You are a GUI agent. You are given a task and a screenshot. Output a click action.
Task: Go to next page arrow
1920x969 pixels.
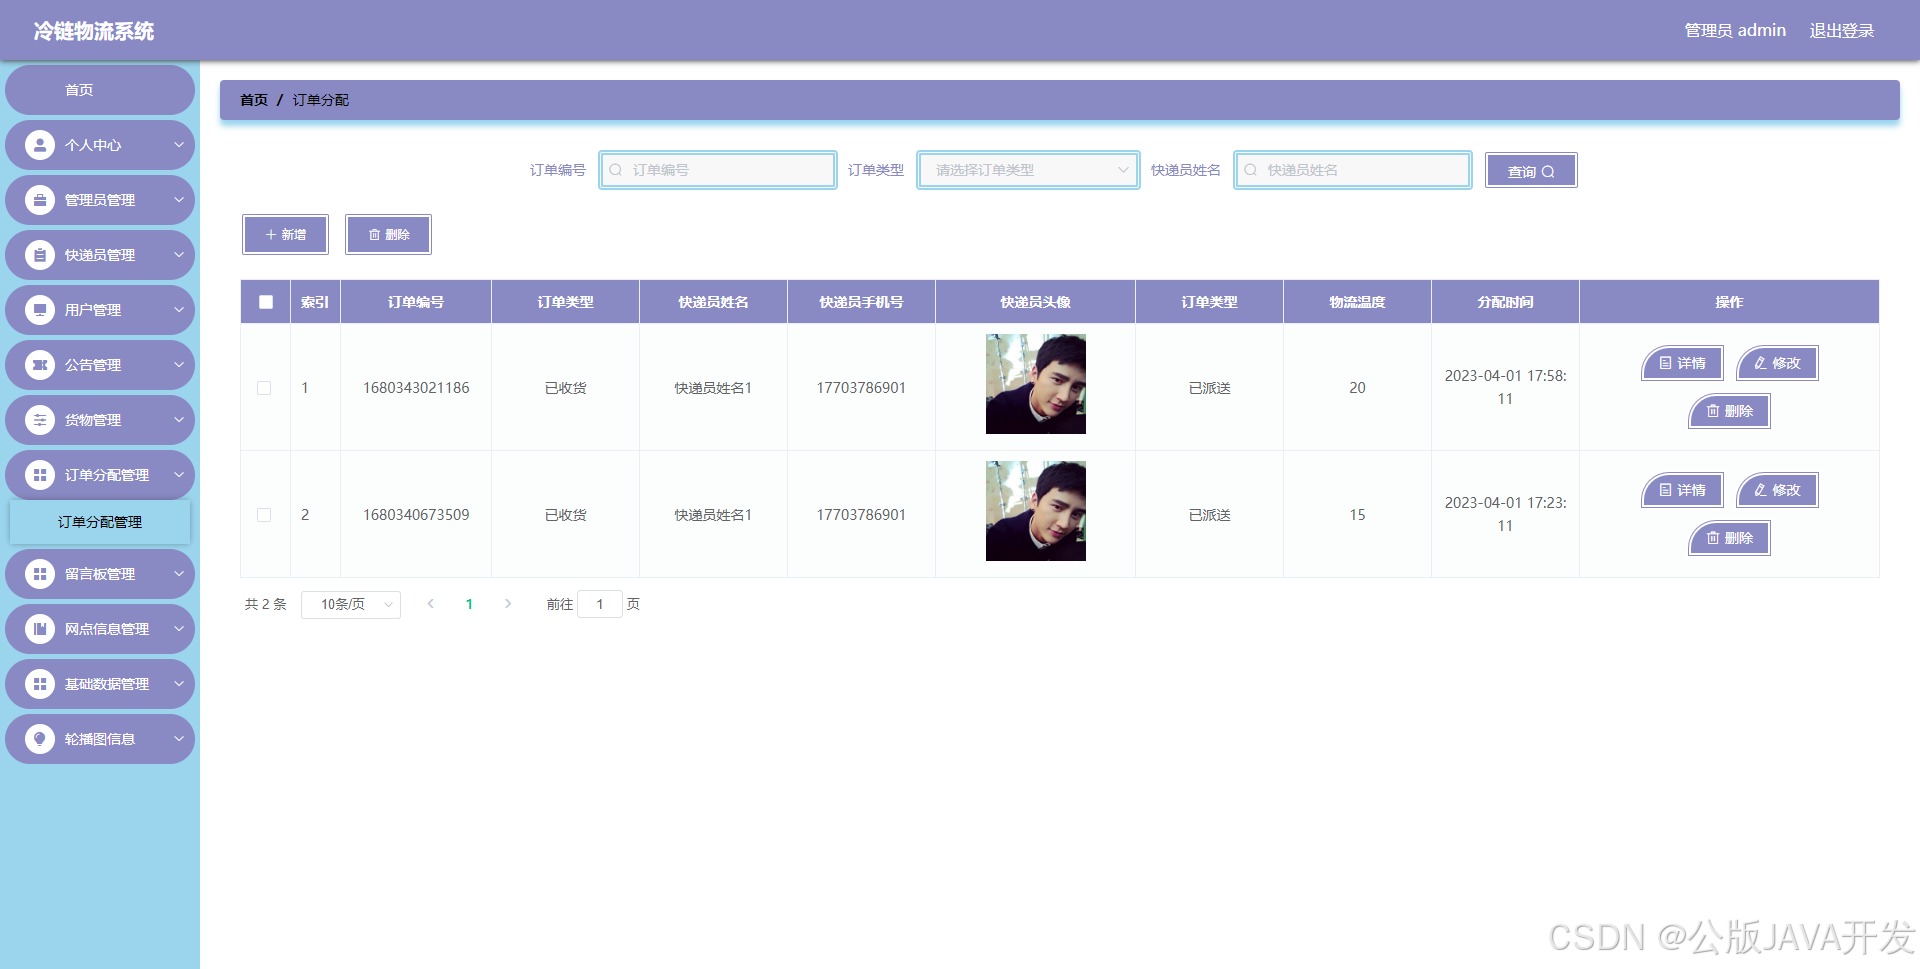click(x=508, y=604)
